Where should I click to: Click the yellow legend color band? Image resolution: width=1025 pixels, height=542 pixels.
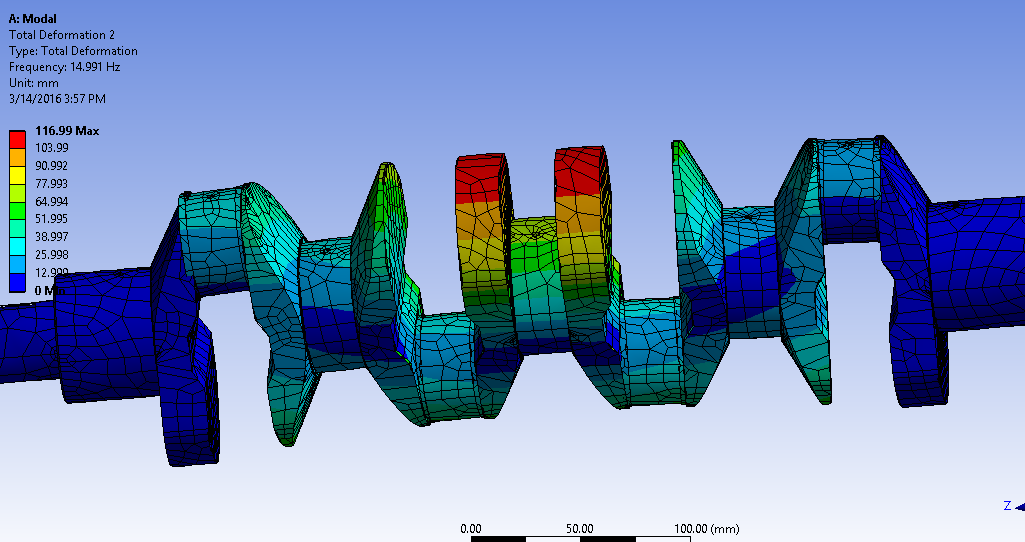click(x=17, y=175)
